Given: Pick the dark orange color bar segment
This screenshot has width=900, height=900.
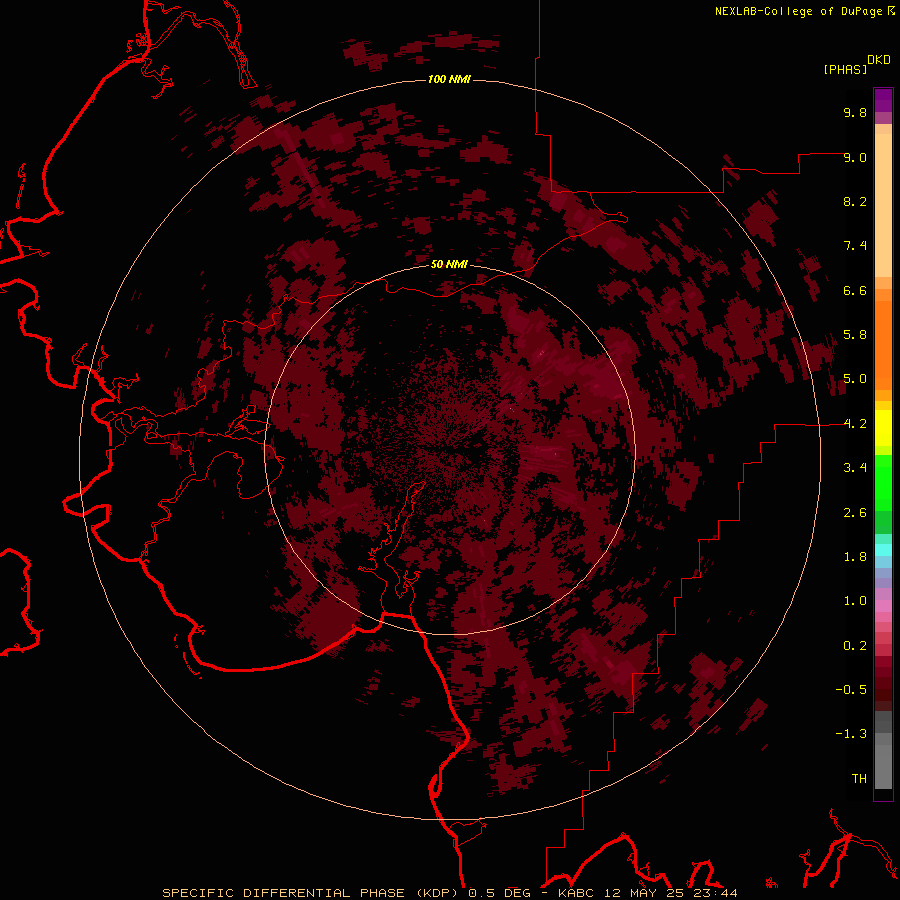Looking at the screenshot, I should click(883, 346).
